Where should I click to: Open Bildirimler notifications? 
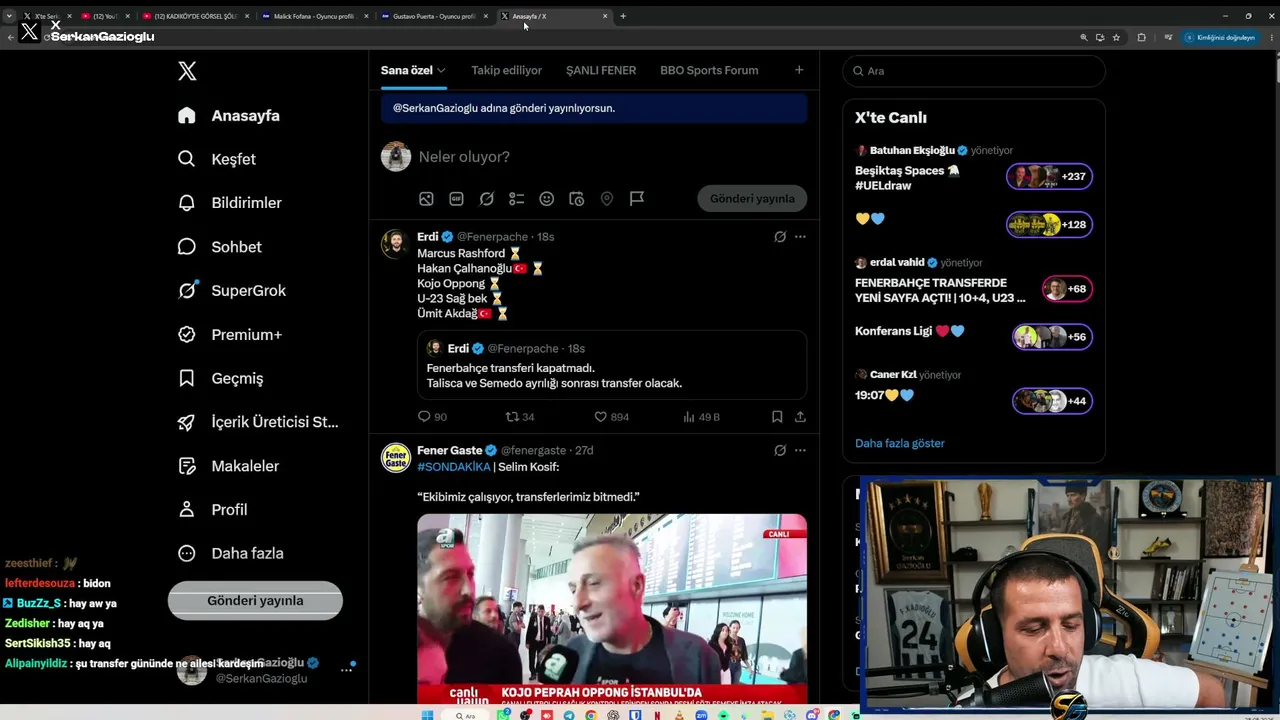click(229, 203)
